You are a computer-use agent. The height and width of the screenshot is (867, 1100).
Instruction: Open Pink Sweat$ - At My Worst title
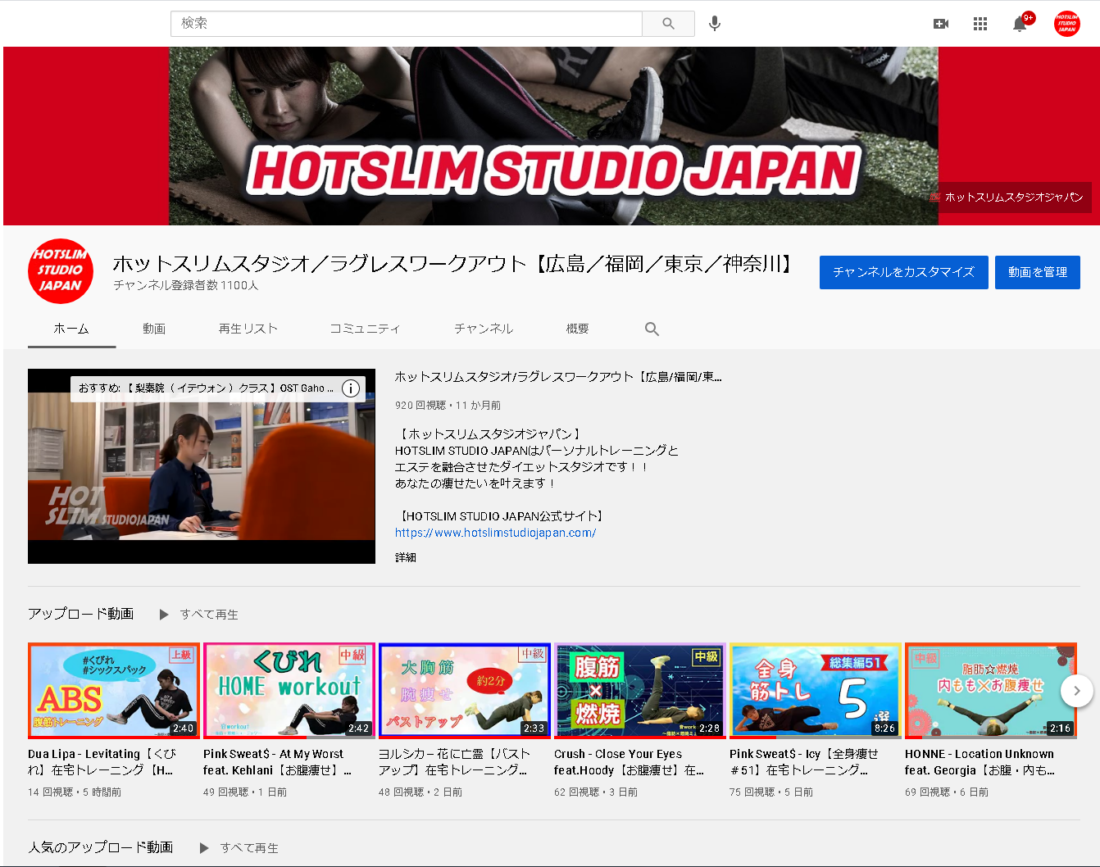(278, 762)
